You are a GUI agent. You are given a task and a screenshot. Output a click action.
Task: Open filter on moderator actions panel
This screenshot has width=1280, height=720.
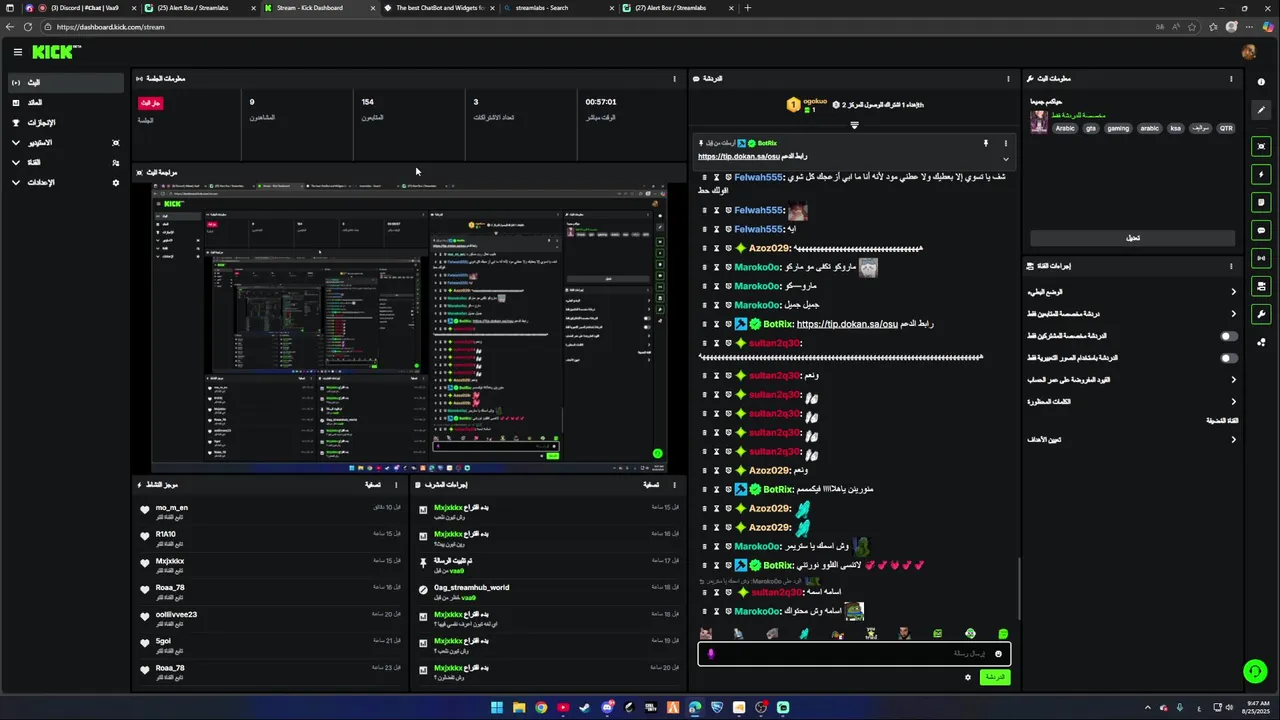point(652,485)
